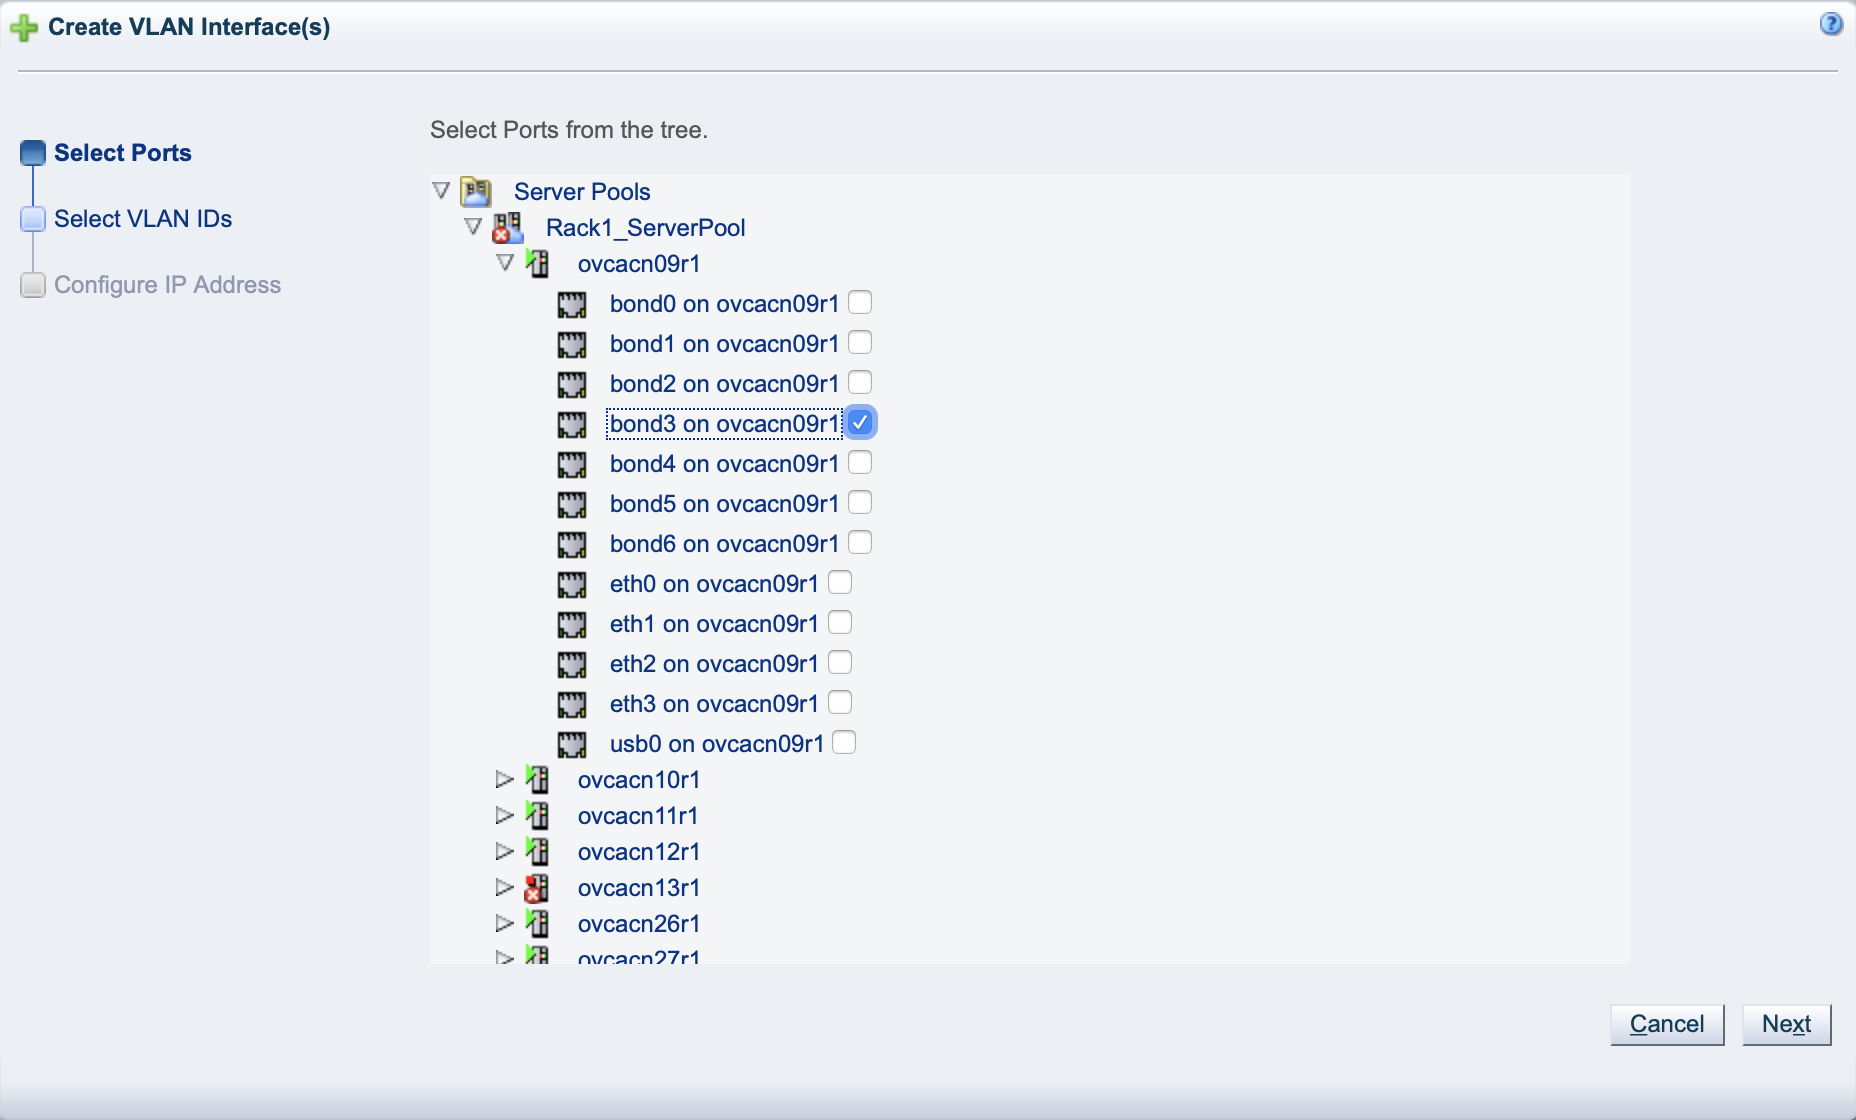
Task: Click the network port icon beside bond0
Action: [573, 304]
